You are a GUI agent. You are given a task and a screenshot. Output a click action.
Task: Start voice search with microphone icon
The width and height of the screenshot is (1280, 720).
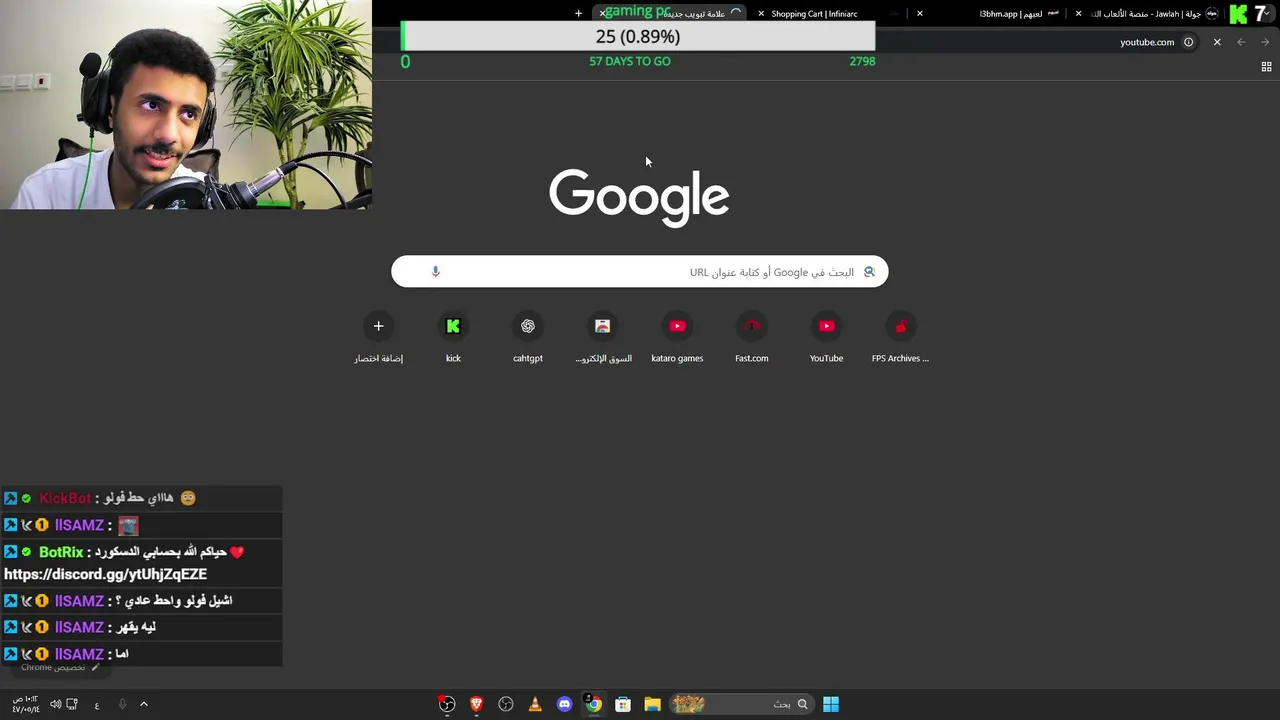(x=435, y=272)
